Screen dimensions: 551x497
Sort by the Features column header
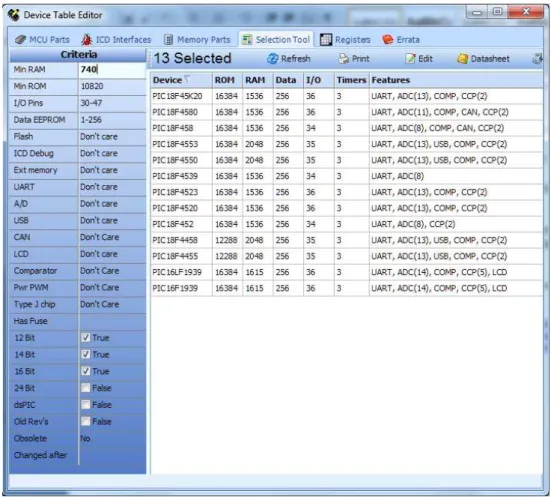click(456, 80)
